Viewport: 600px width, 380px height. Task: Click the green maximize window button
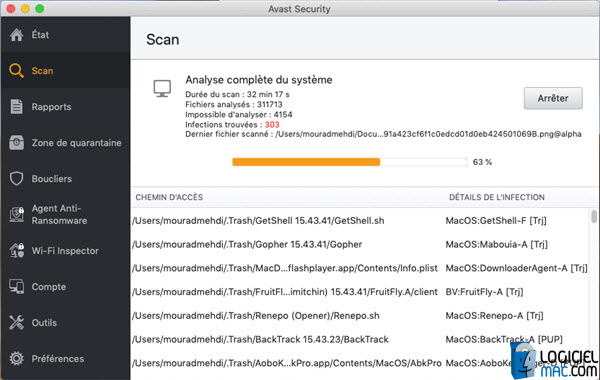(40, 8)
